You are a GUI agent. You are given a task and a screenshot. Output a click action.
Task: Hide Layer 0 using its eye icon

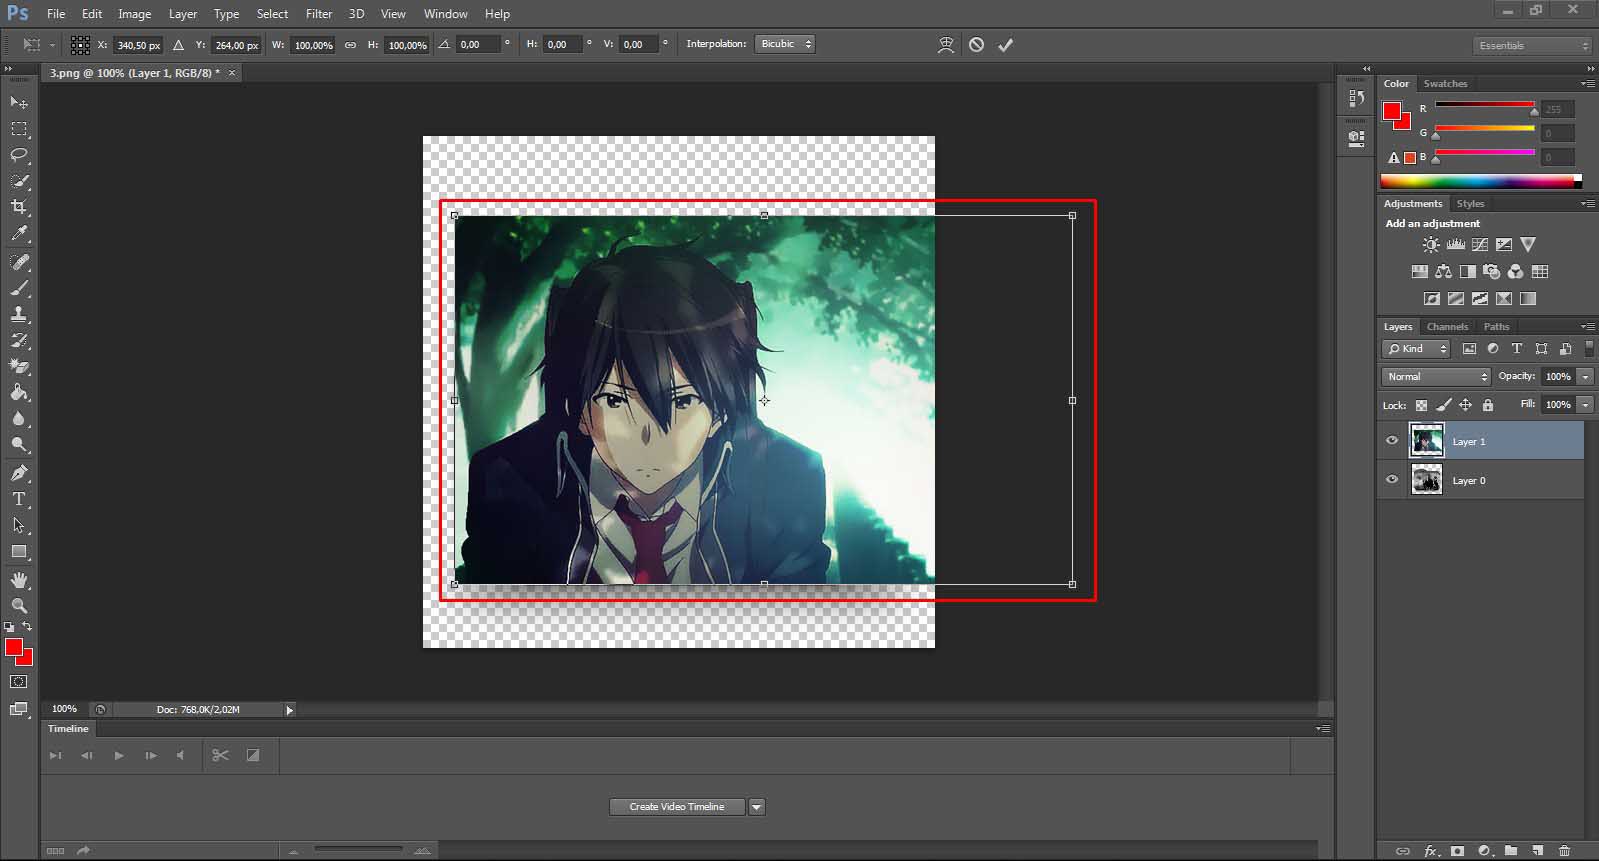point(1392,480)
